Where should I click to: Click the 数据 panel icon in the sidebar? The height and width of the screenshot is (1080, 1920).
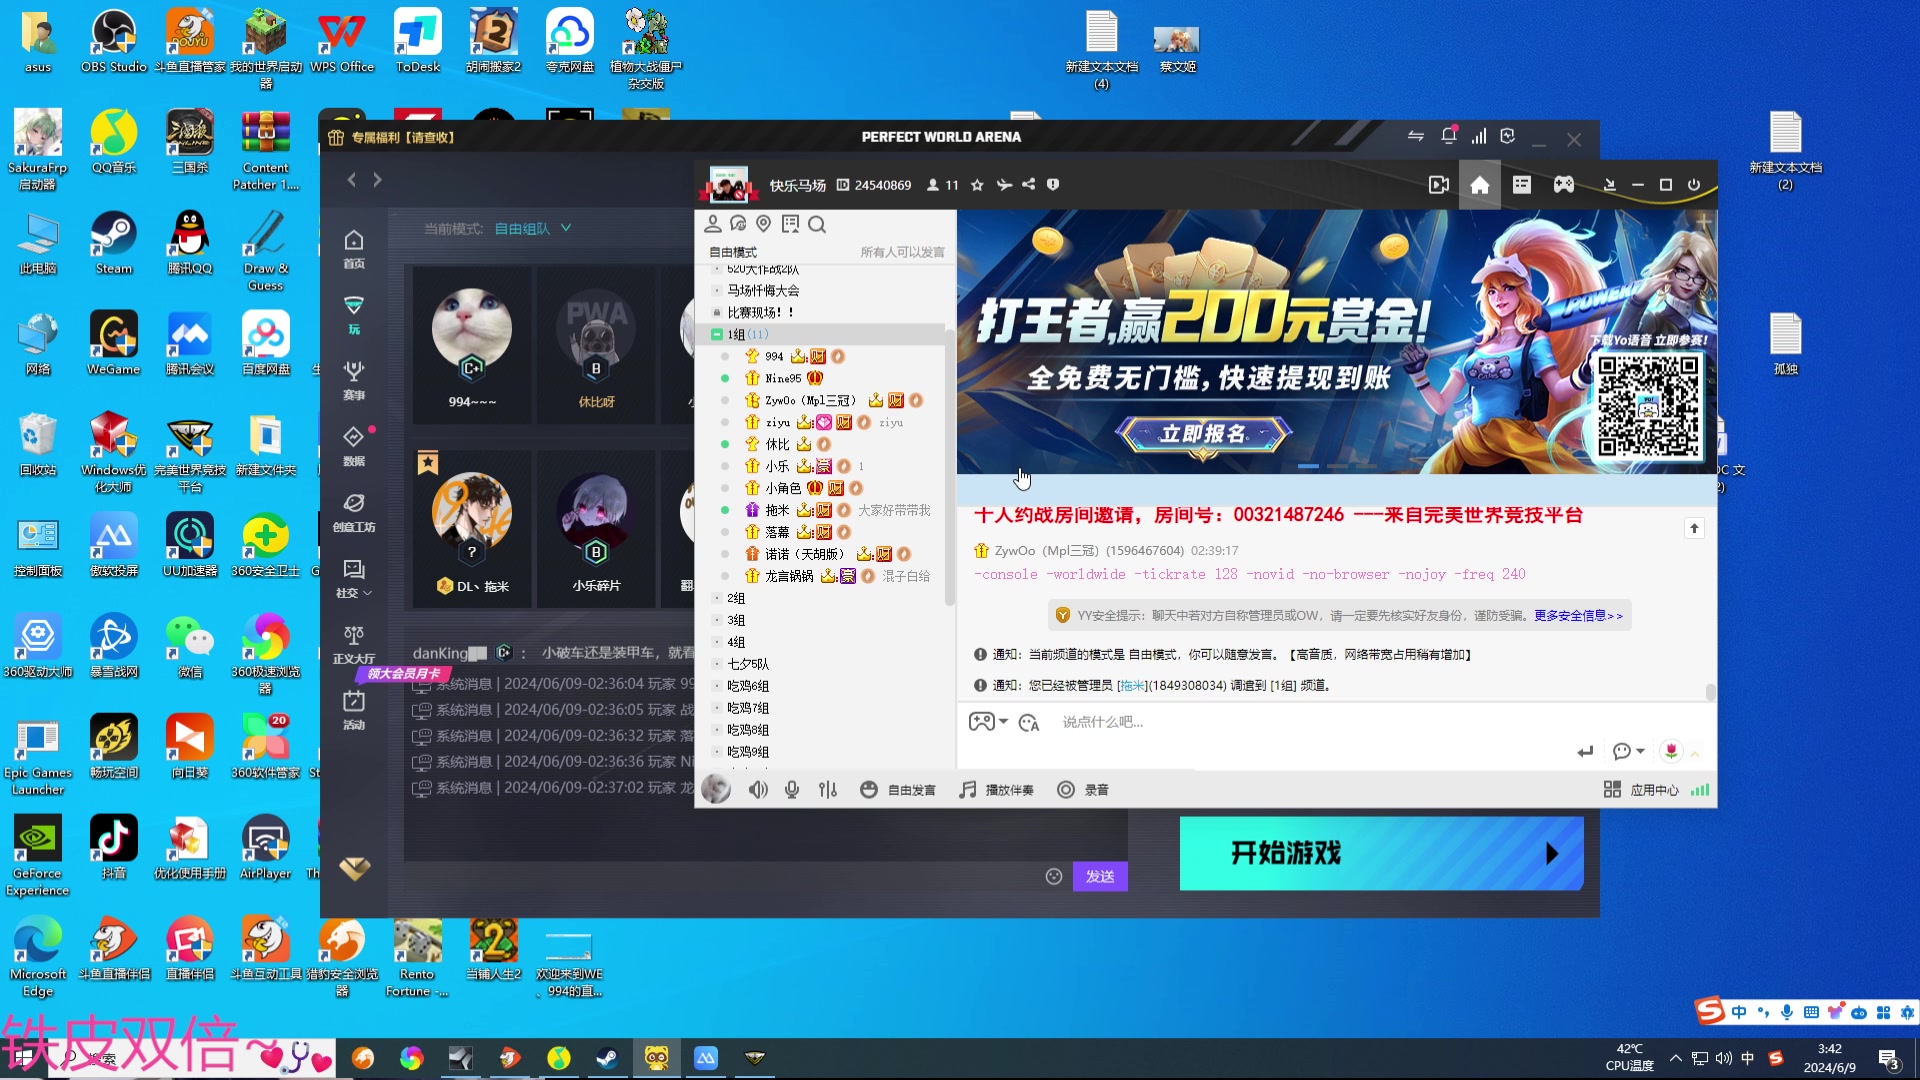click(x=354, y=447)
